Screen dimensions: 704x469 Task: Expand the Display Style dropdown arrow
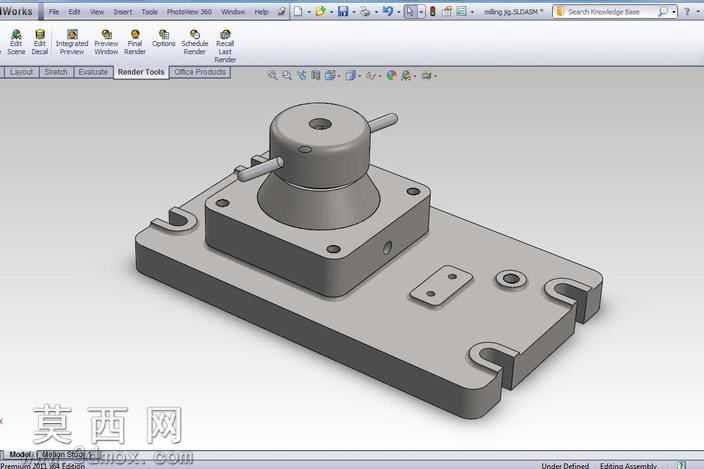pos(360,76)
